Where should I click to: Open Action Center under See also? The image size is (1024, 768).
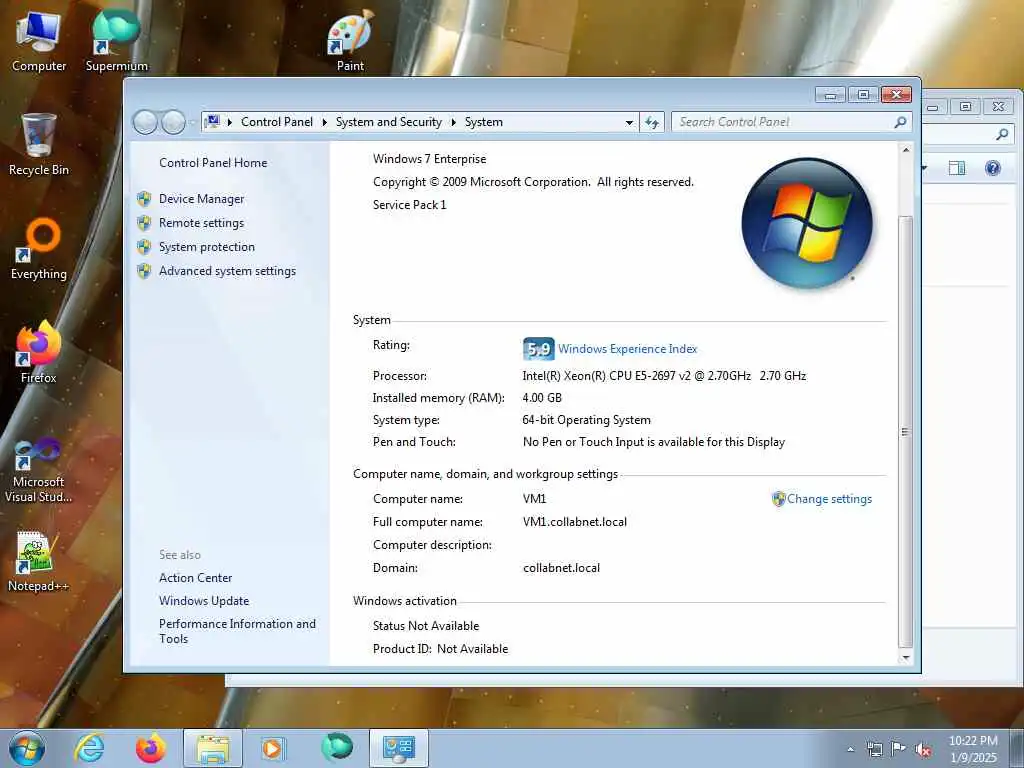(195, 578)
